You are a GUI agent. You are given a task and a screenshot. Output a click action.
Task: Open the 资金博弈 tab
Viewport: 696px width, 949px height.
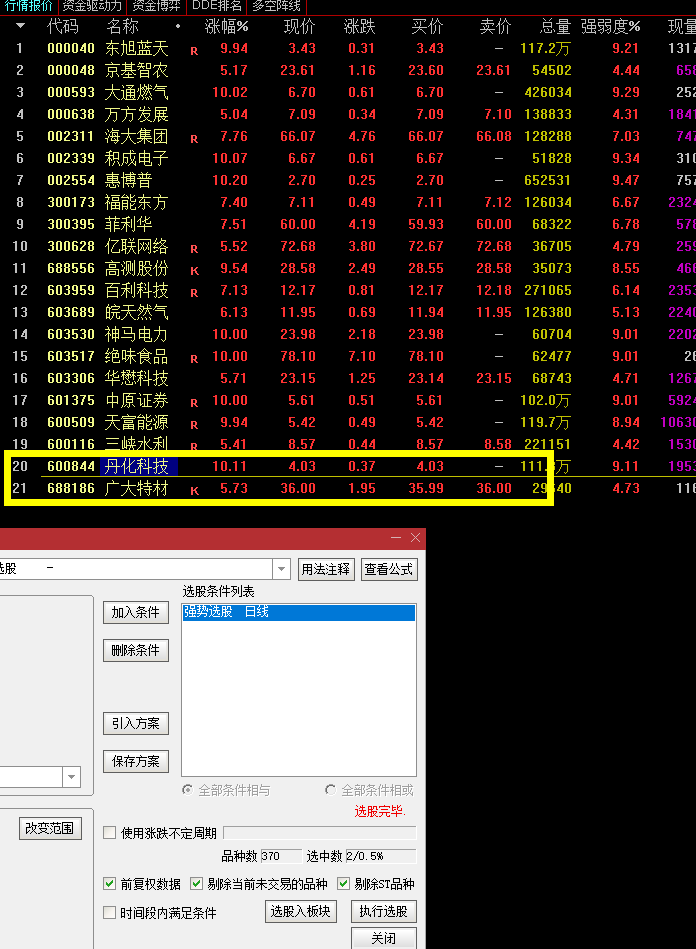pyautogui.click(x=156, y=7)
